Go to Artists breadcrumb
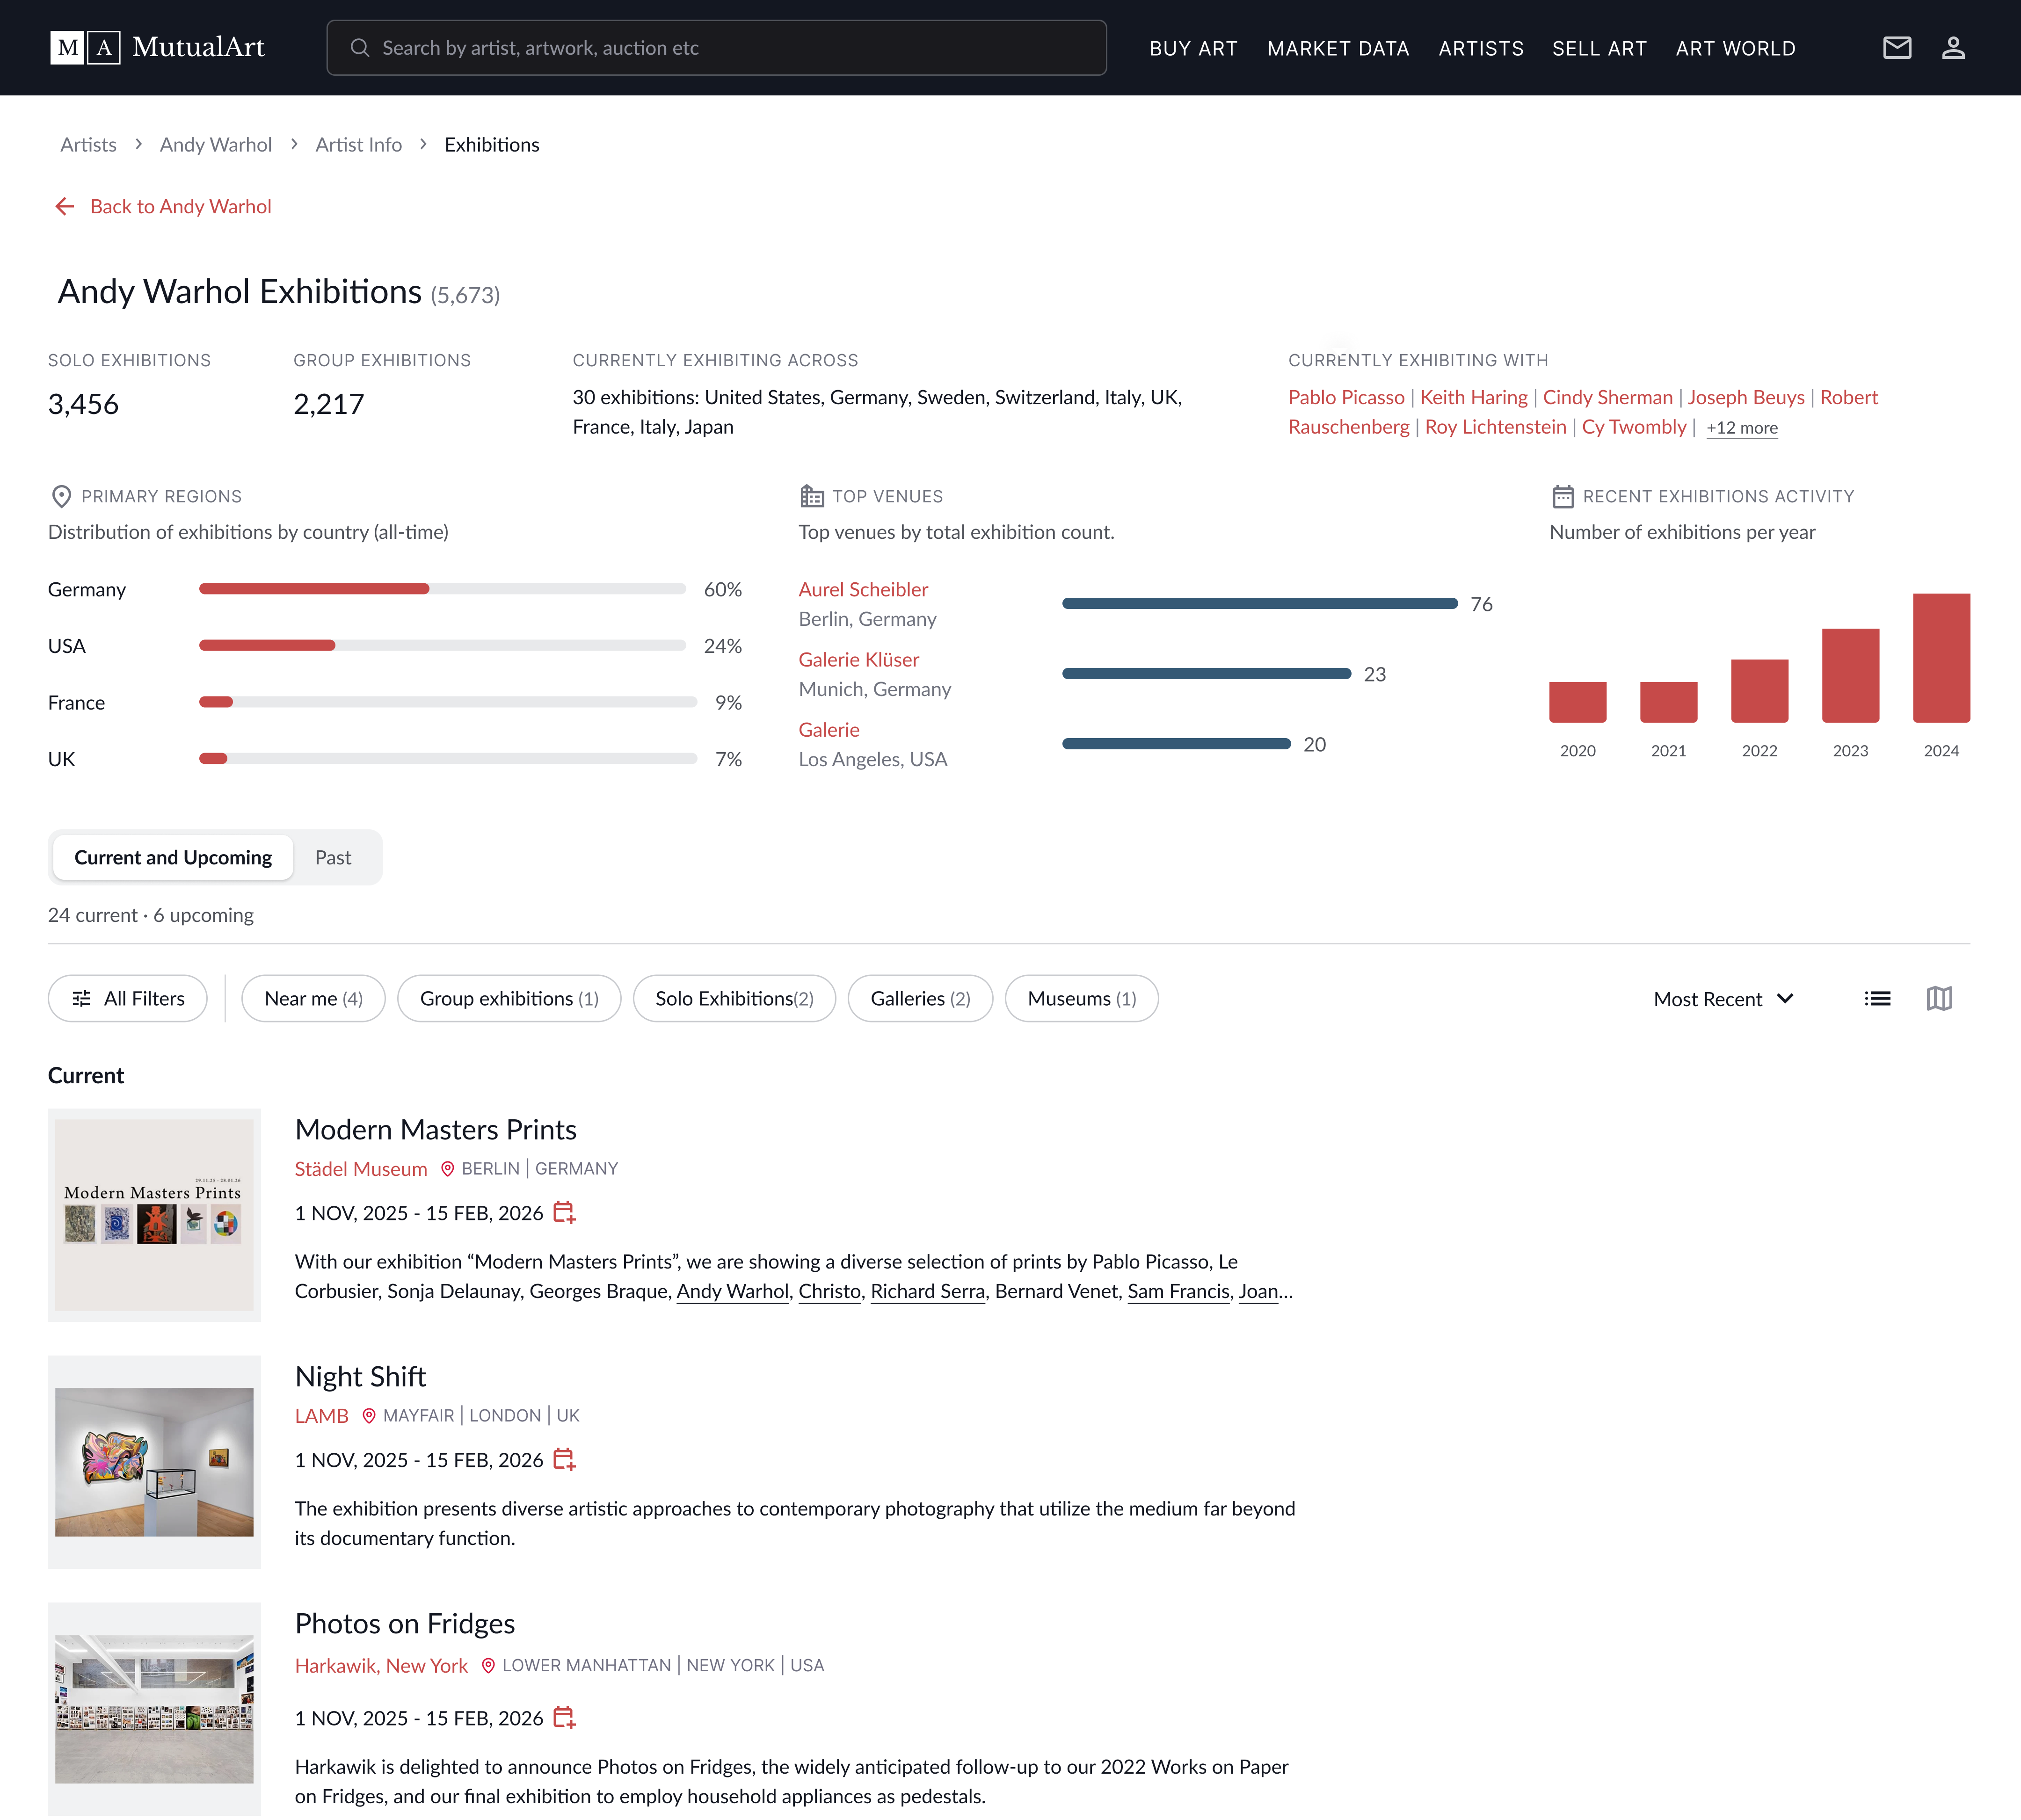The image size is (2021, 1820). click(88, 144)
